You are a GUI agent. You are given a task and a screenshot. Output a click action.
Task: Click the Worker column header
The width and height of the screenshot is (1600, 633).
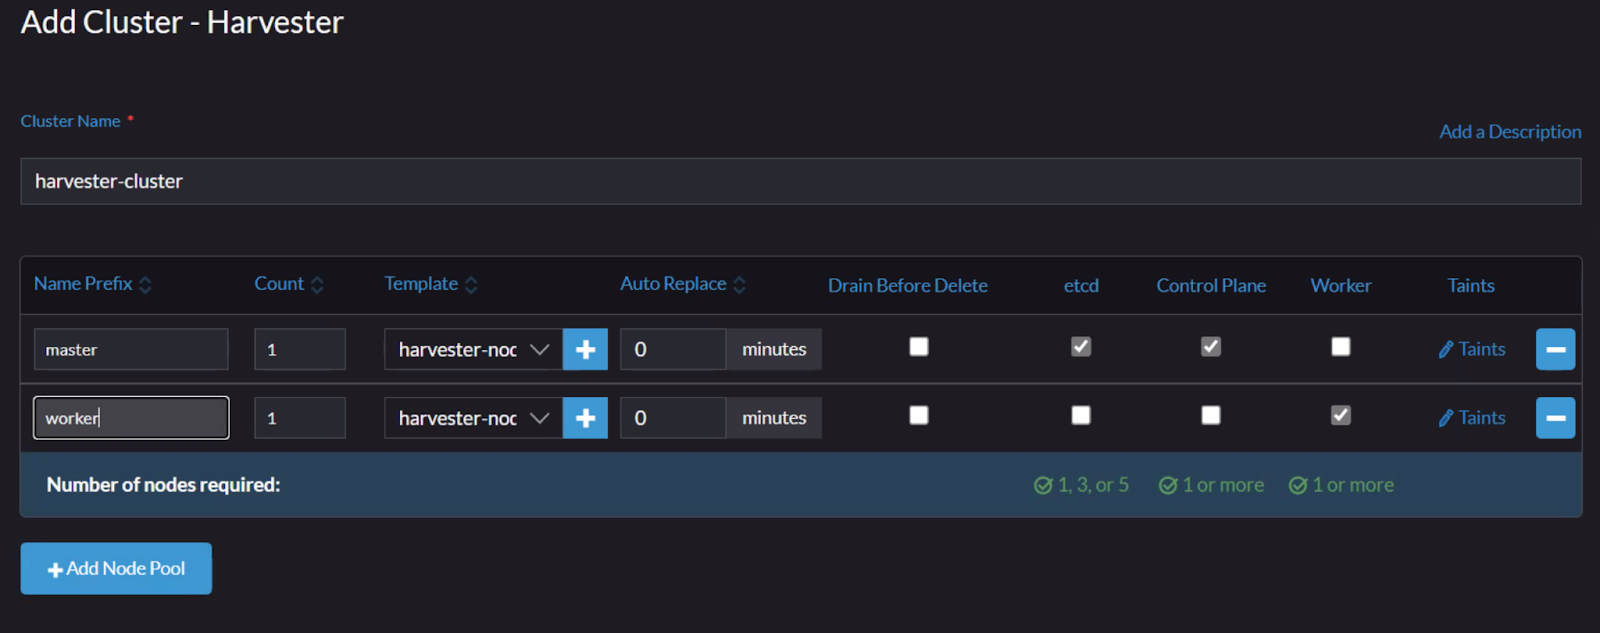tap(1341, 286)
